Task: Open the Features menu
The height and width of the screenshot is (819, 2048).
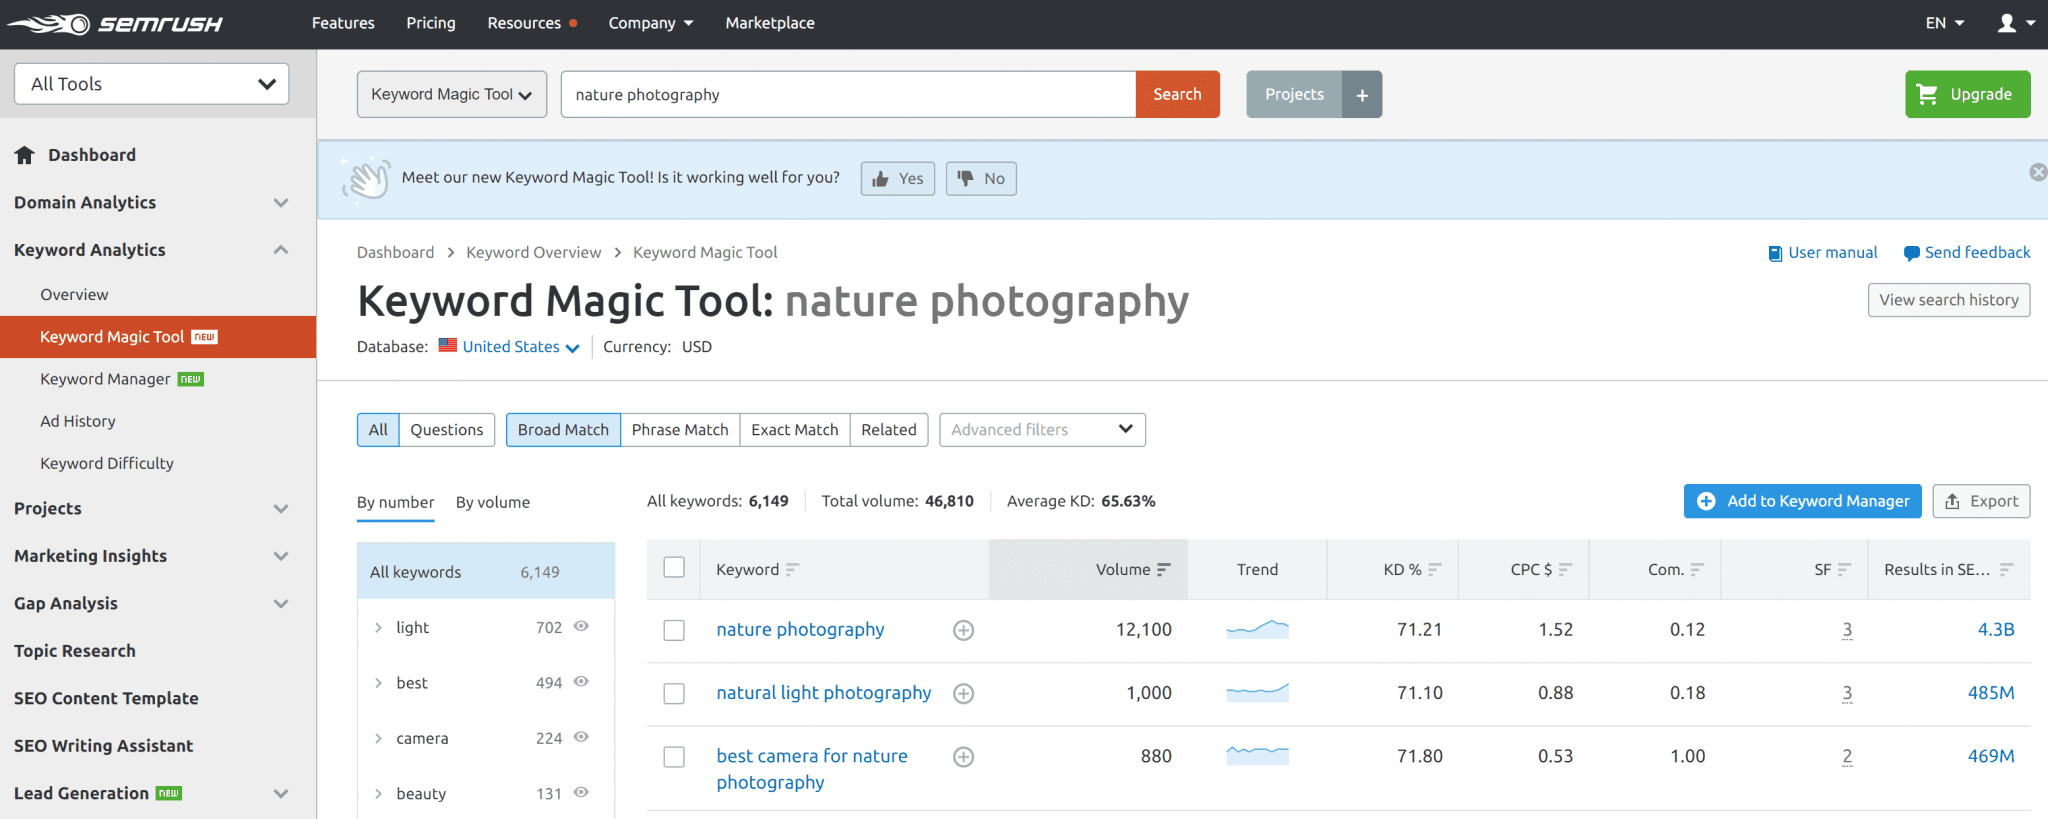Action: tap(343, 23)
